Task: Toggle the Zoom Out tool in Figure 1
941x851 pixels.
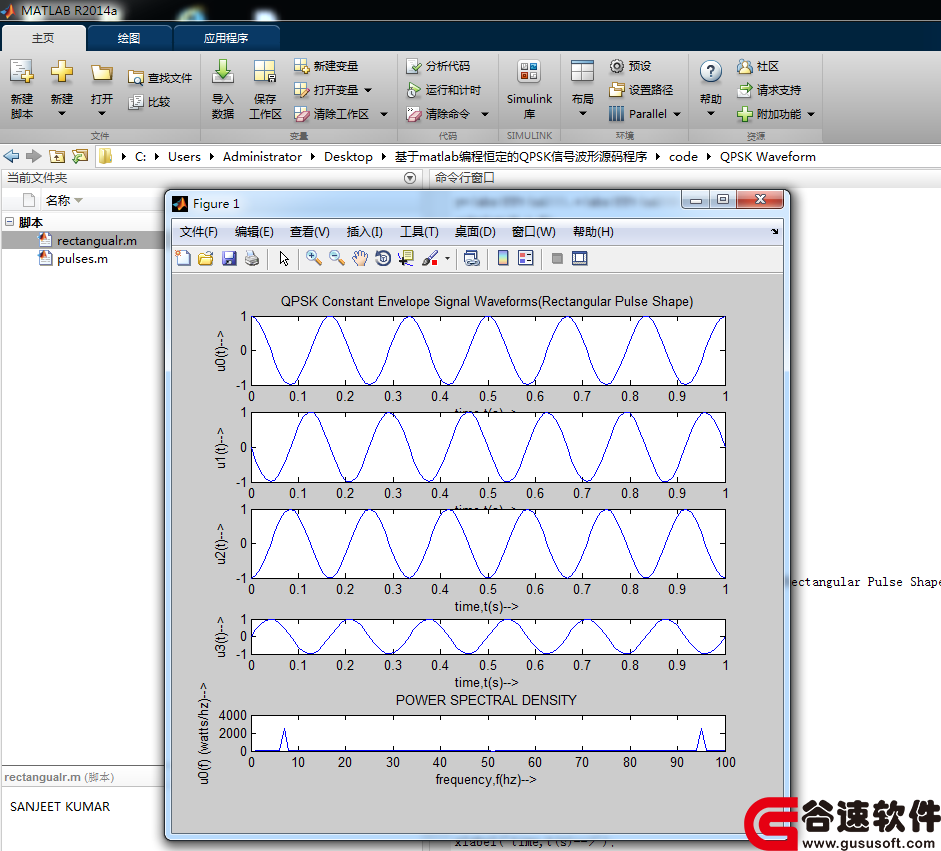Action: (337, 259)
